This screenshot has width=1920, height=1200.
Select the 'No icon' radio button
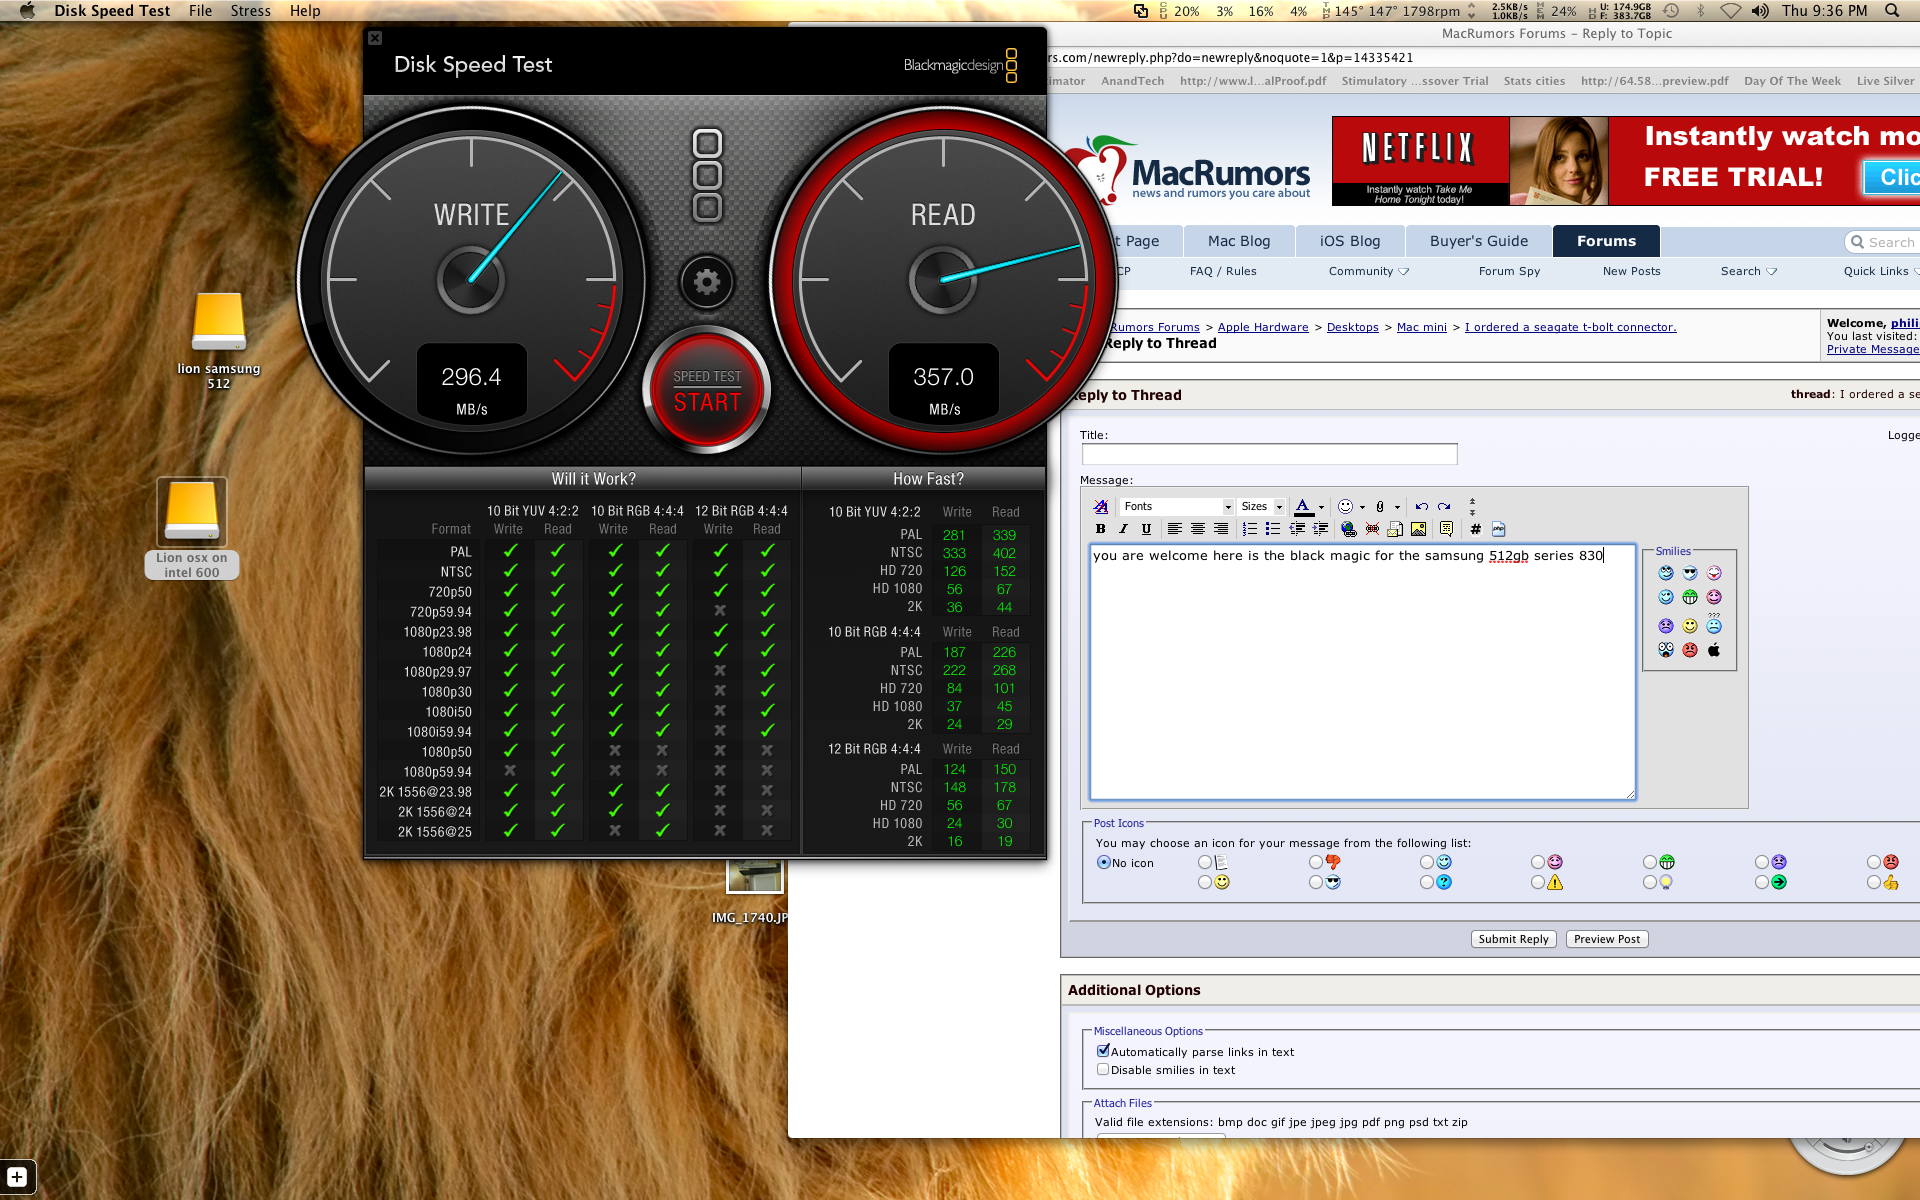pos(1104,862)
